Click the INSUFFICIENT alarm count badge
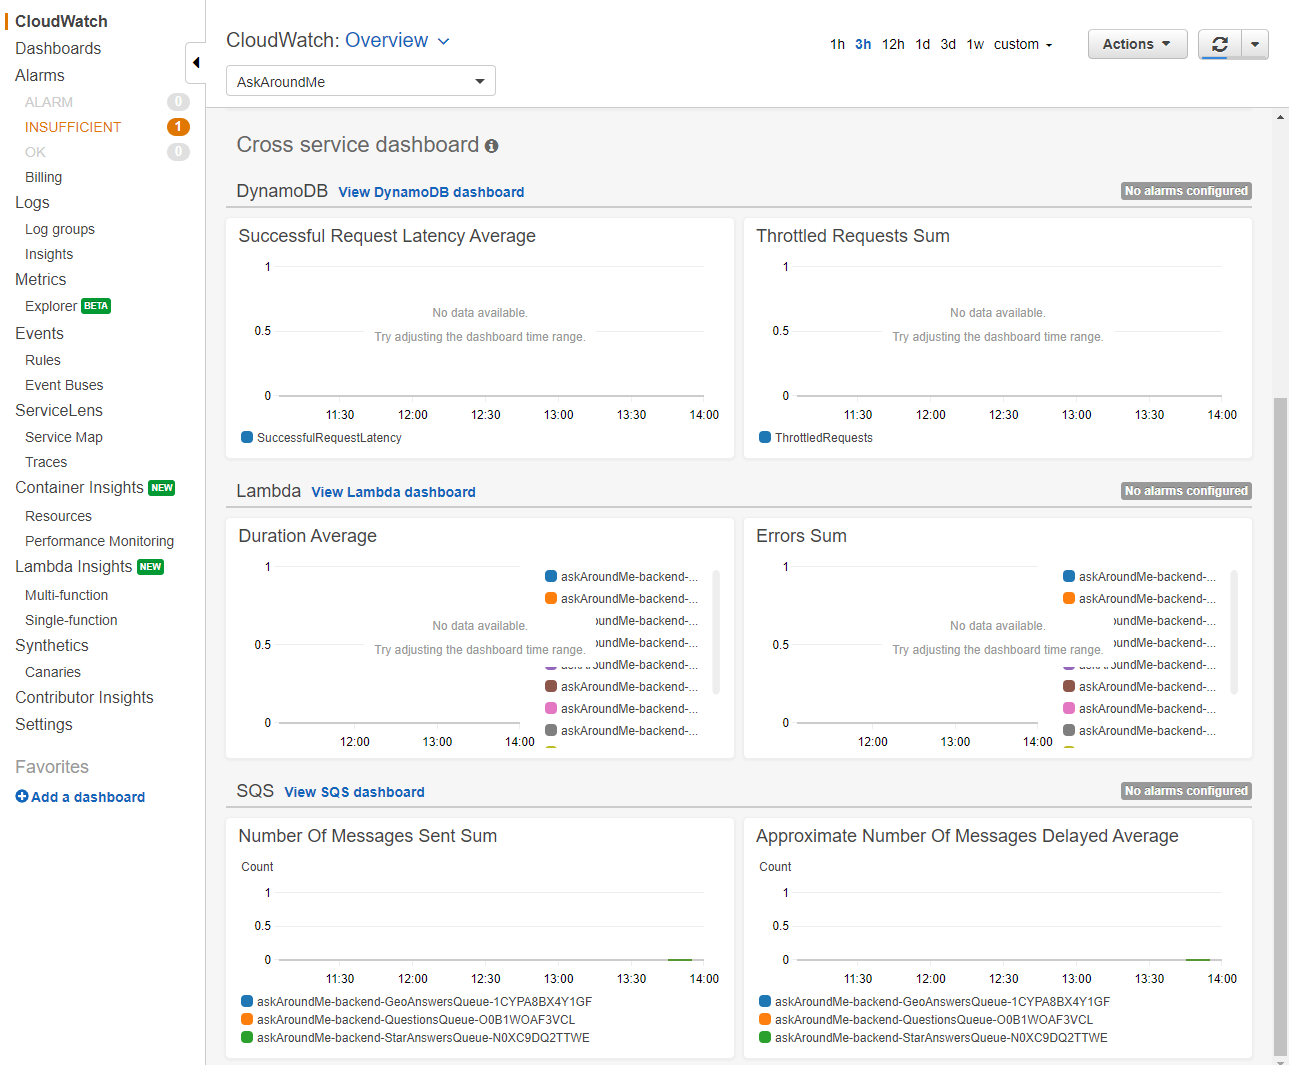This screenshot has width=1289, height=1065. 178,127
